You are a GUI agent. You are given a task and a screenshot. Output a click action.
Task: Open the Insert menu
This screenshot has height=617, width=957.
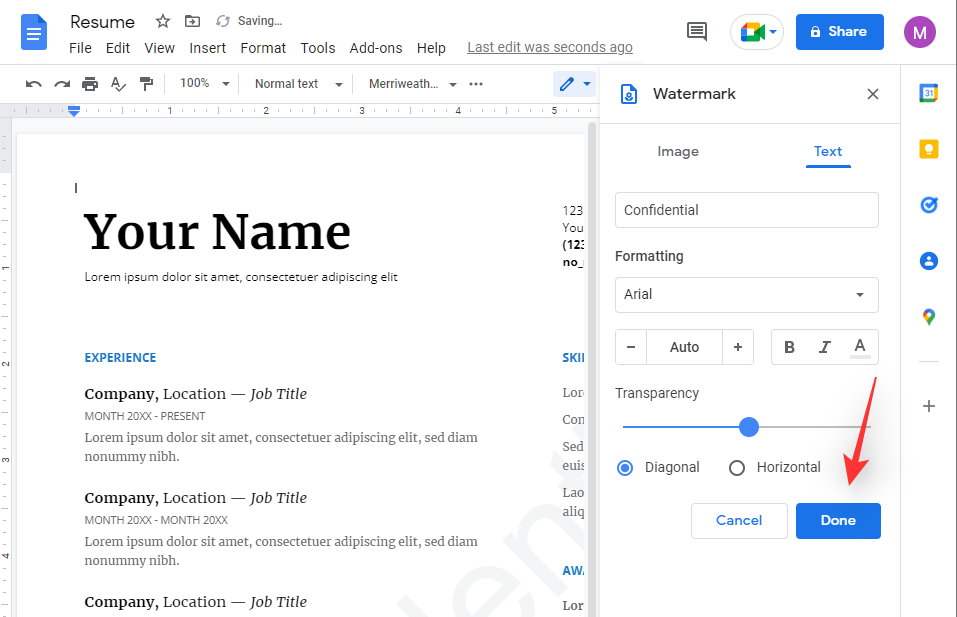[207, 48]
